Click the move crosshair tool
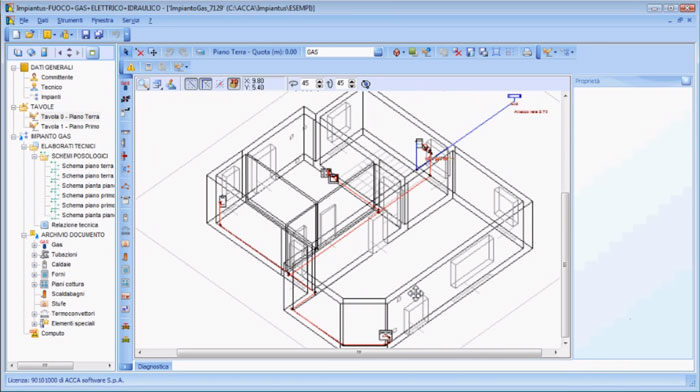700x392 pixels. click(x=153, y=52)
